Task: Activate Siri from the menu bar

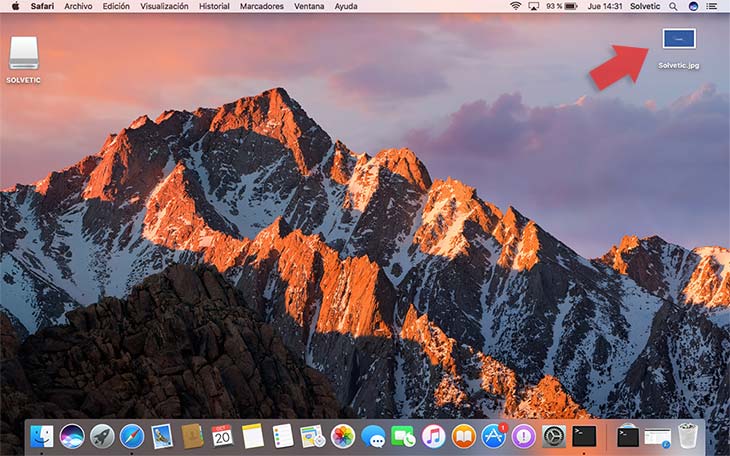Action: [x=693, y=6]
